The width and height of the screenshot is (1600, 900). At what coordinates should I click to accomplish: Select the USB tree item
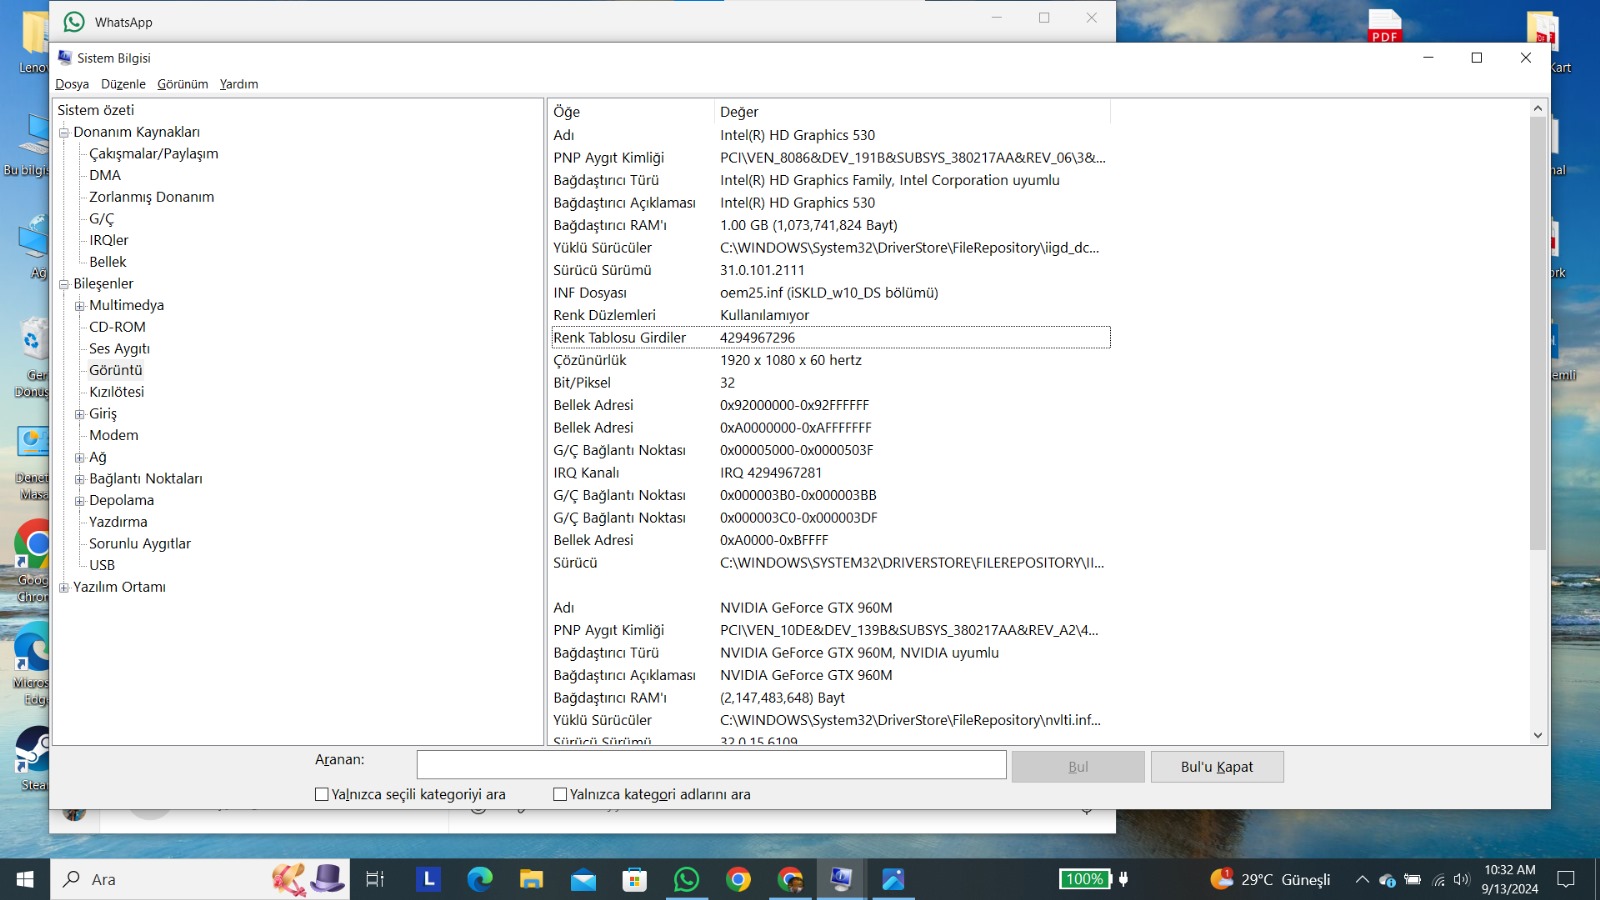coord(102,565)
